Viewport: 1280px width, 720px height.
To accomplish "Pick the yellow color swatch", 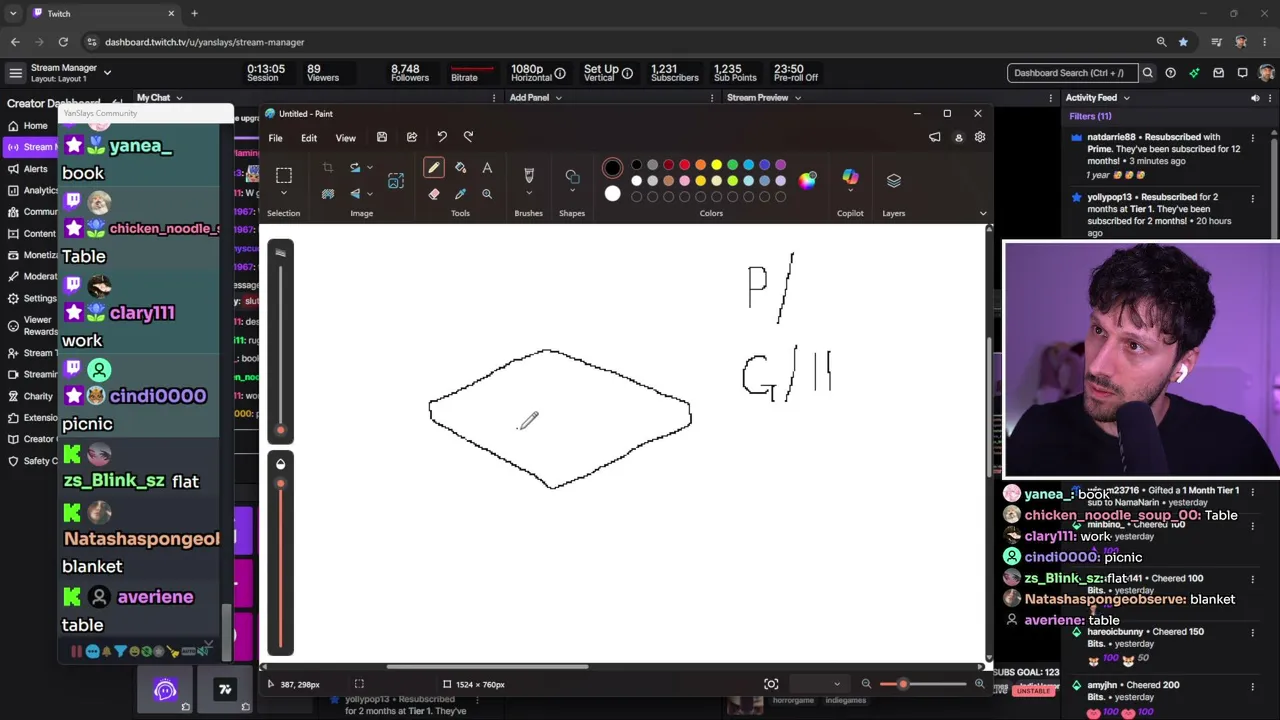I will click(x=716, y=165).
